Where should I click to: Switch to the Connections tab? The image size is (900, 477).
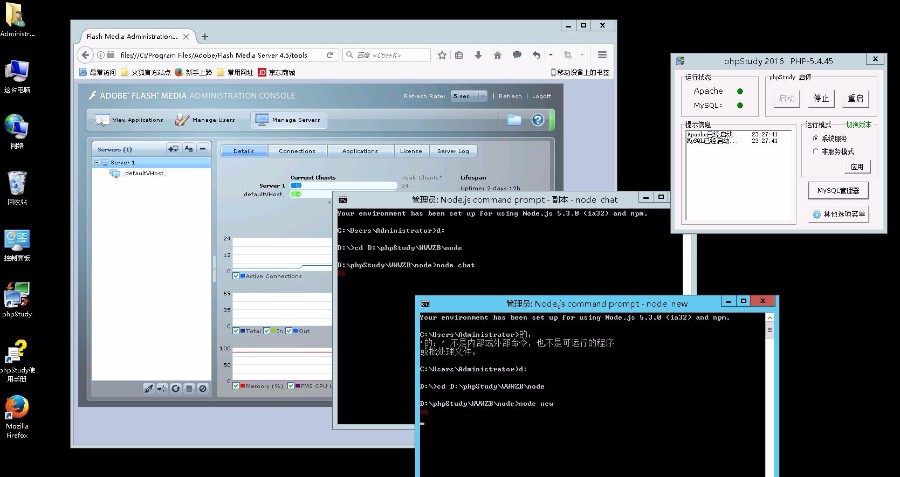[x=297, y=151]
